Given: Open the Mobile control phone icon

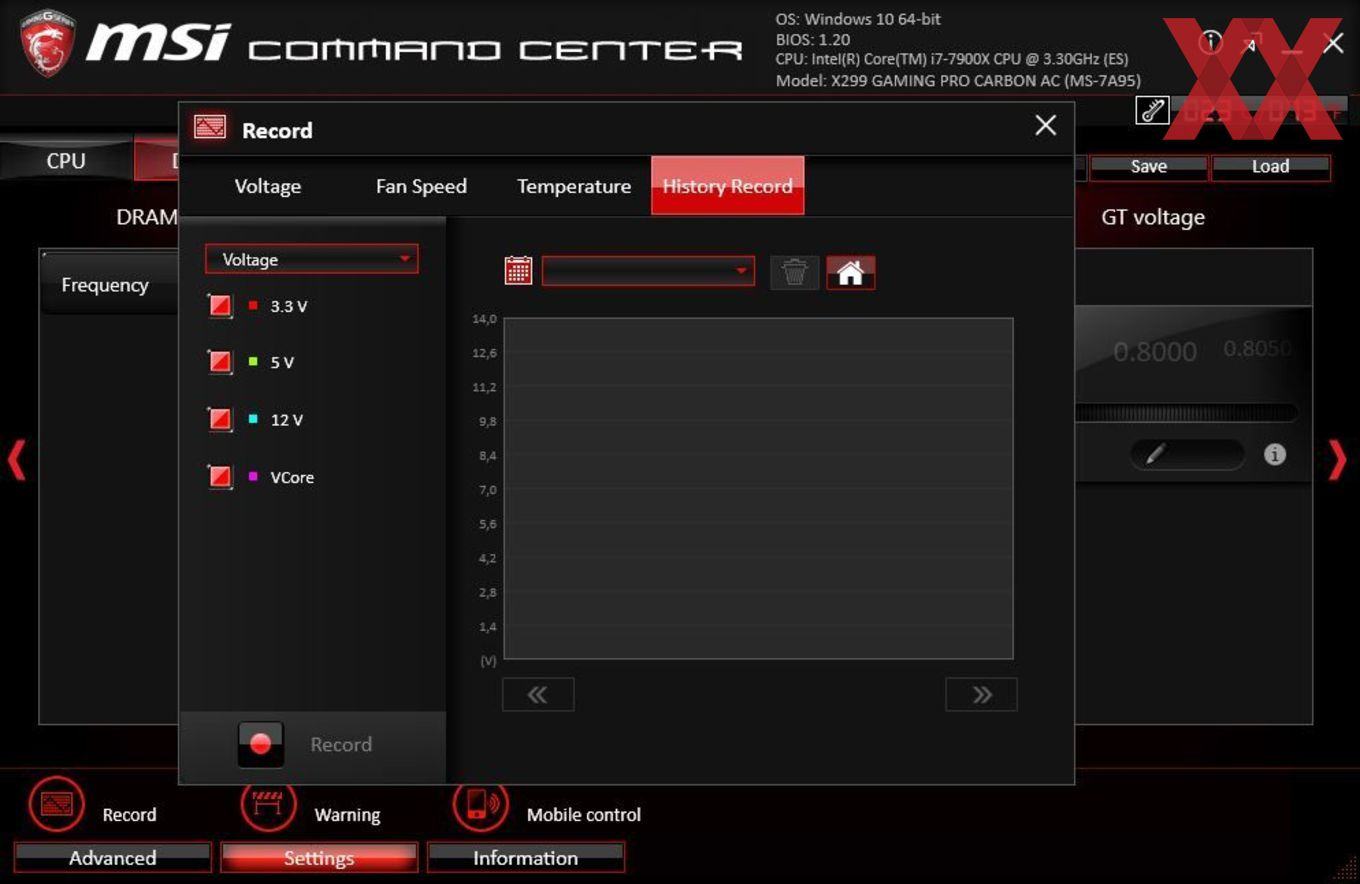Looking at the screenshot, I should click(x=481, y=804).
